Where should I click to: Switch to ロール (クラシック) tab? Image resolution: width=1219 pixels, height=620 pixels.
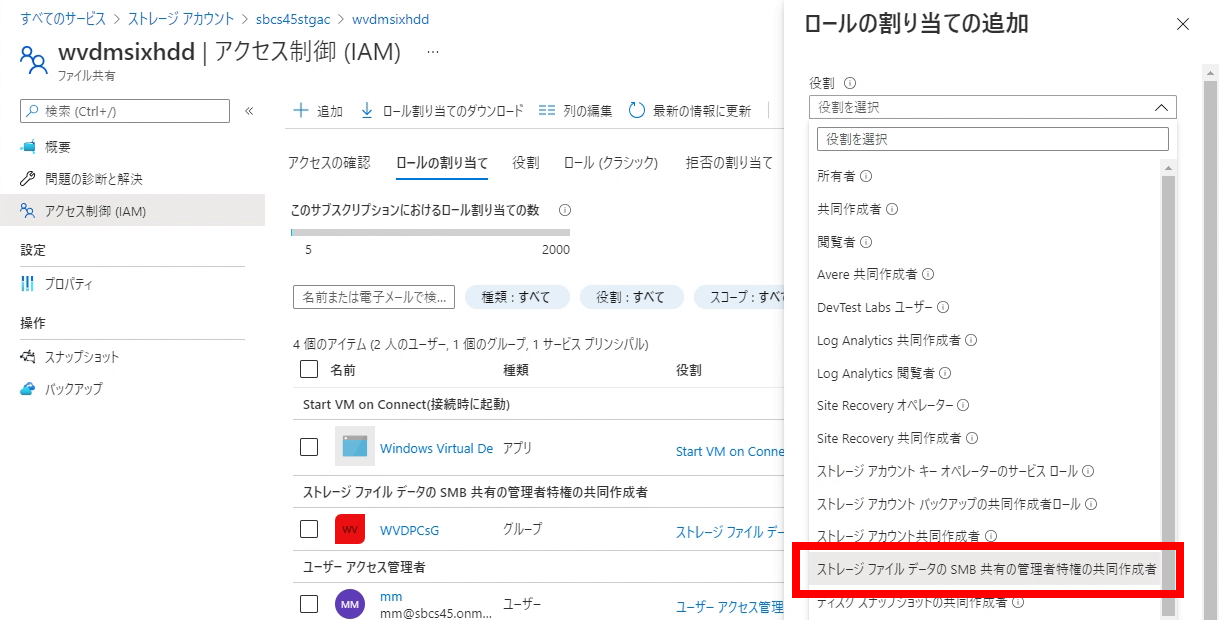pyautogui.click(x=611, y=163)
